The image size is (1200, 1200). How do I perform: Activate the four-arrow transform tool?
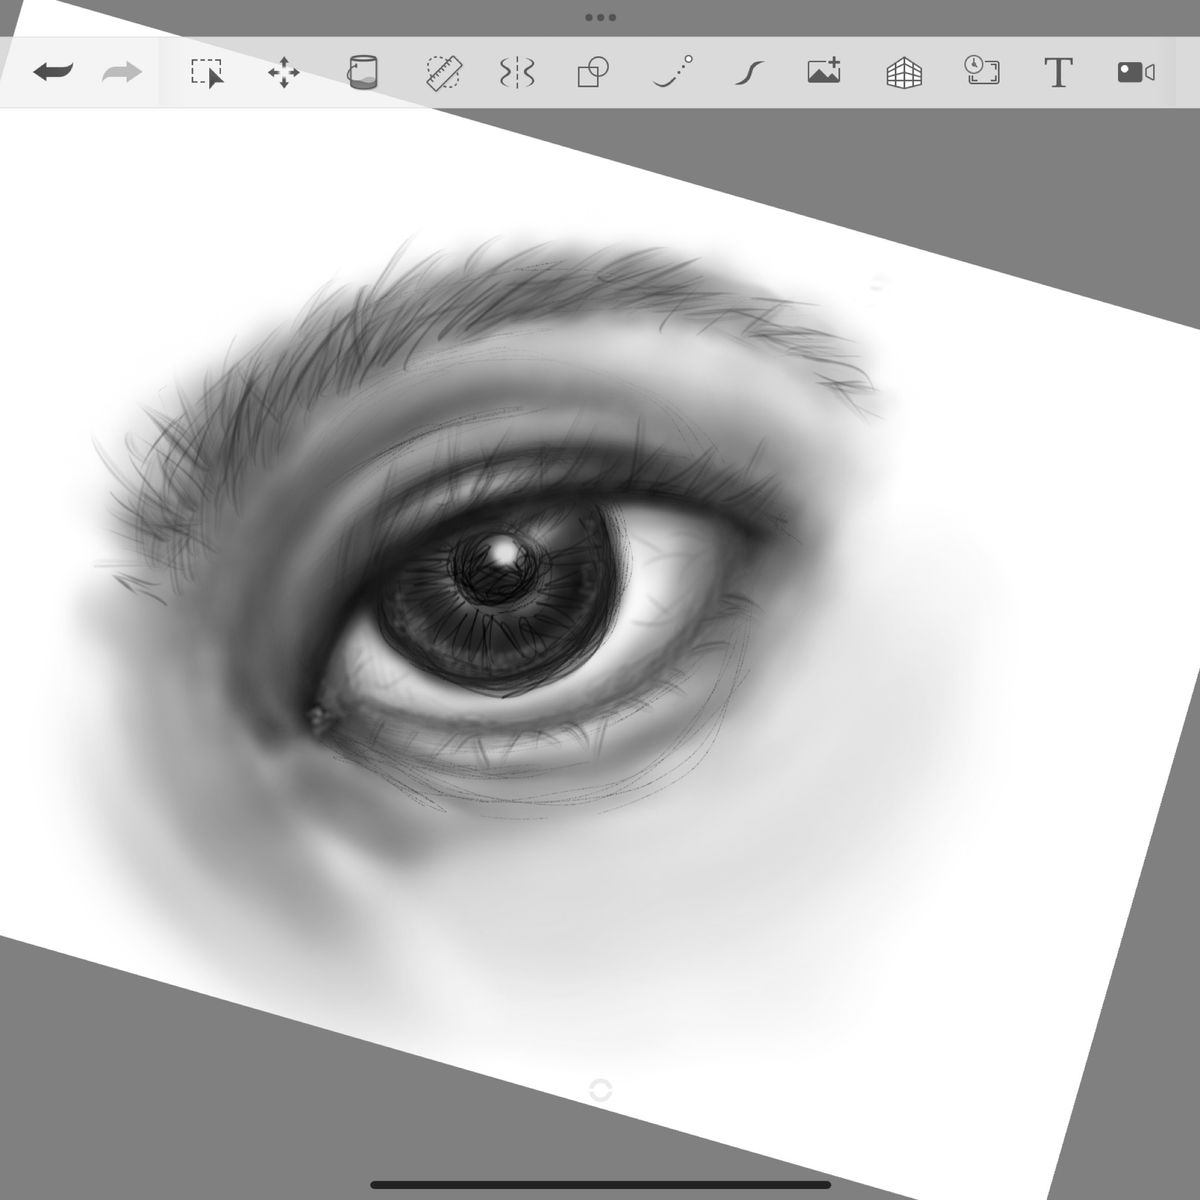[x=284, y=73]
